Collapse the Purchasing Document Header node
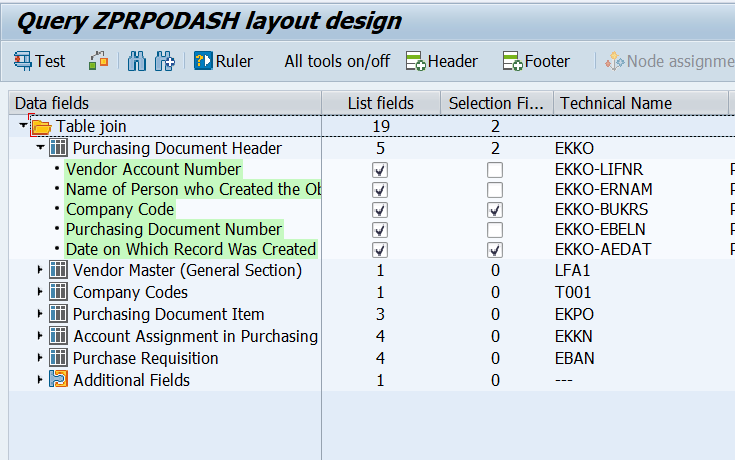 pos(41,148)
